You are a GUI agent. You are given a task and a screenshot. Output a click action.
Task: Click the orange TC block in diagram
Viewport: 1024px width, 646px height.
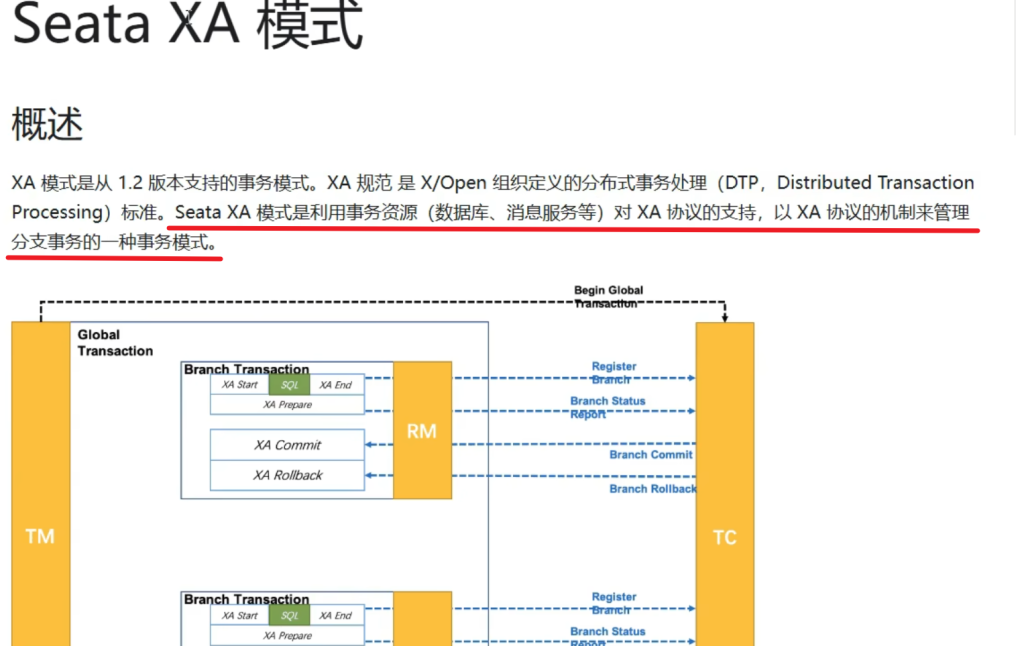(724, 537)
